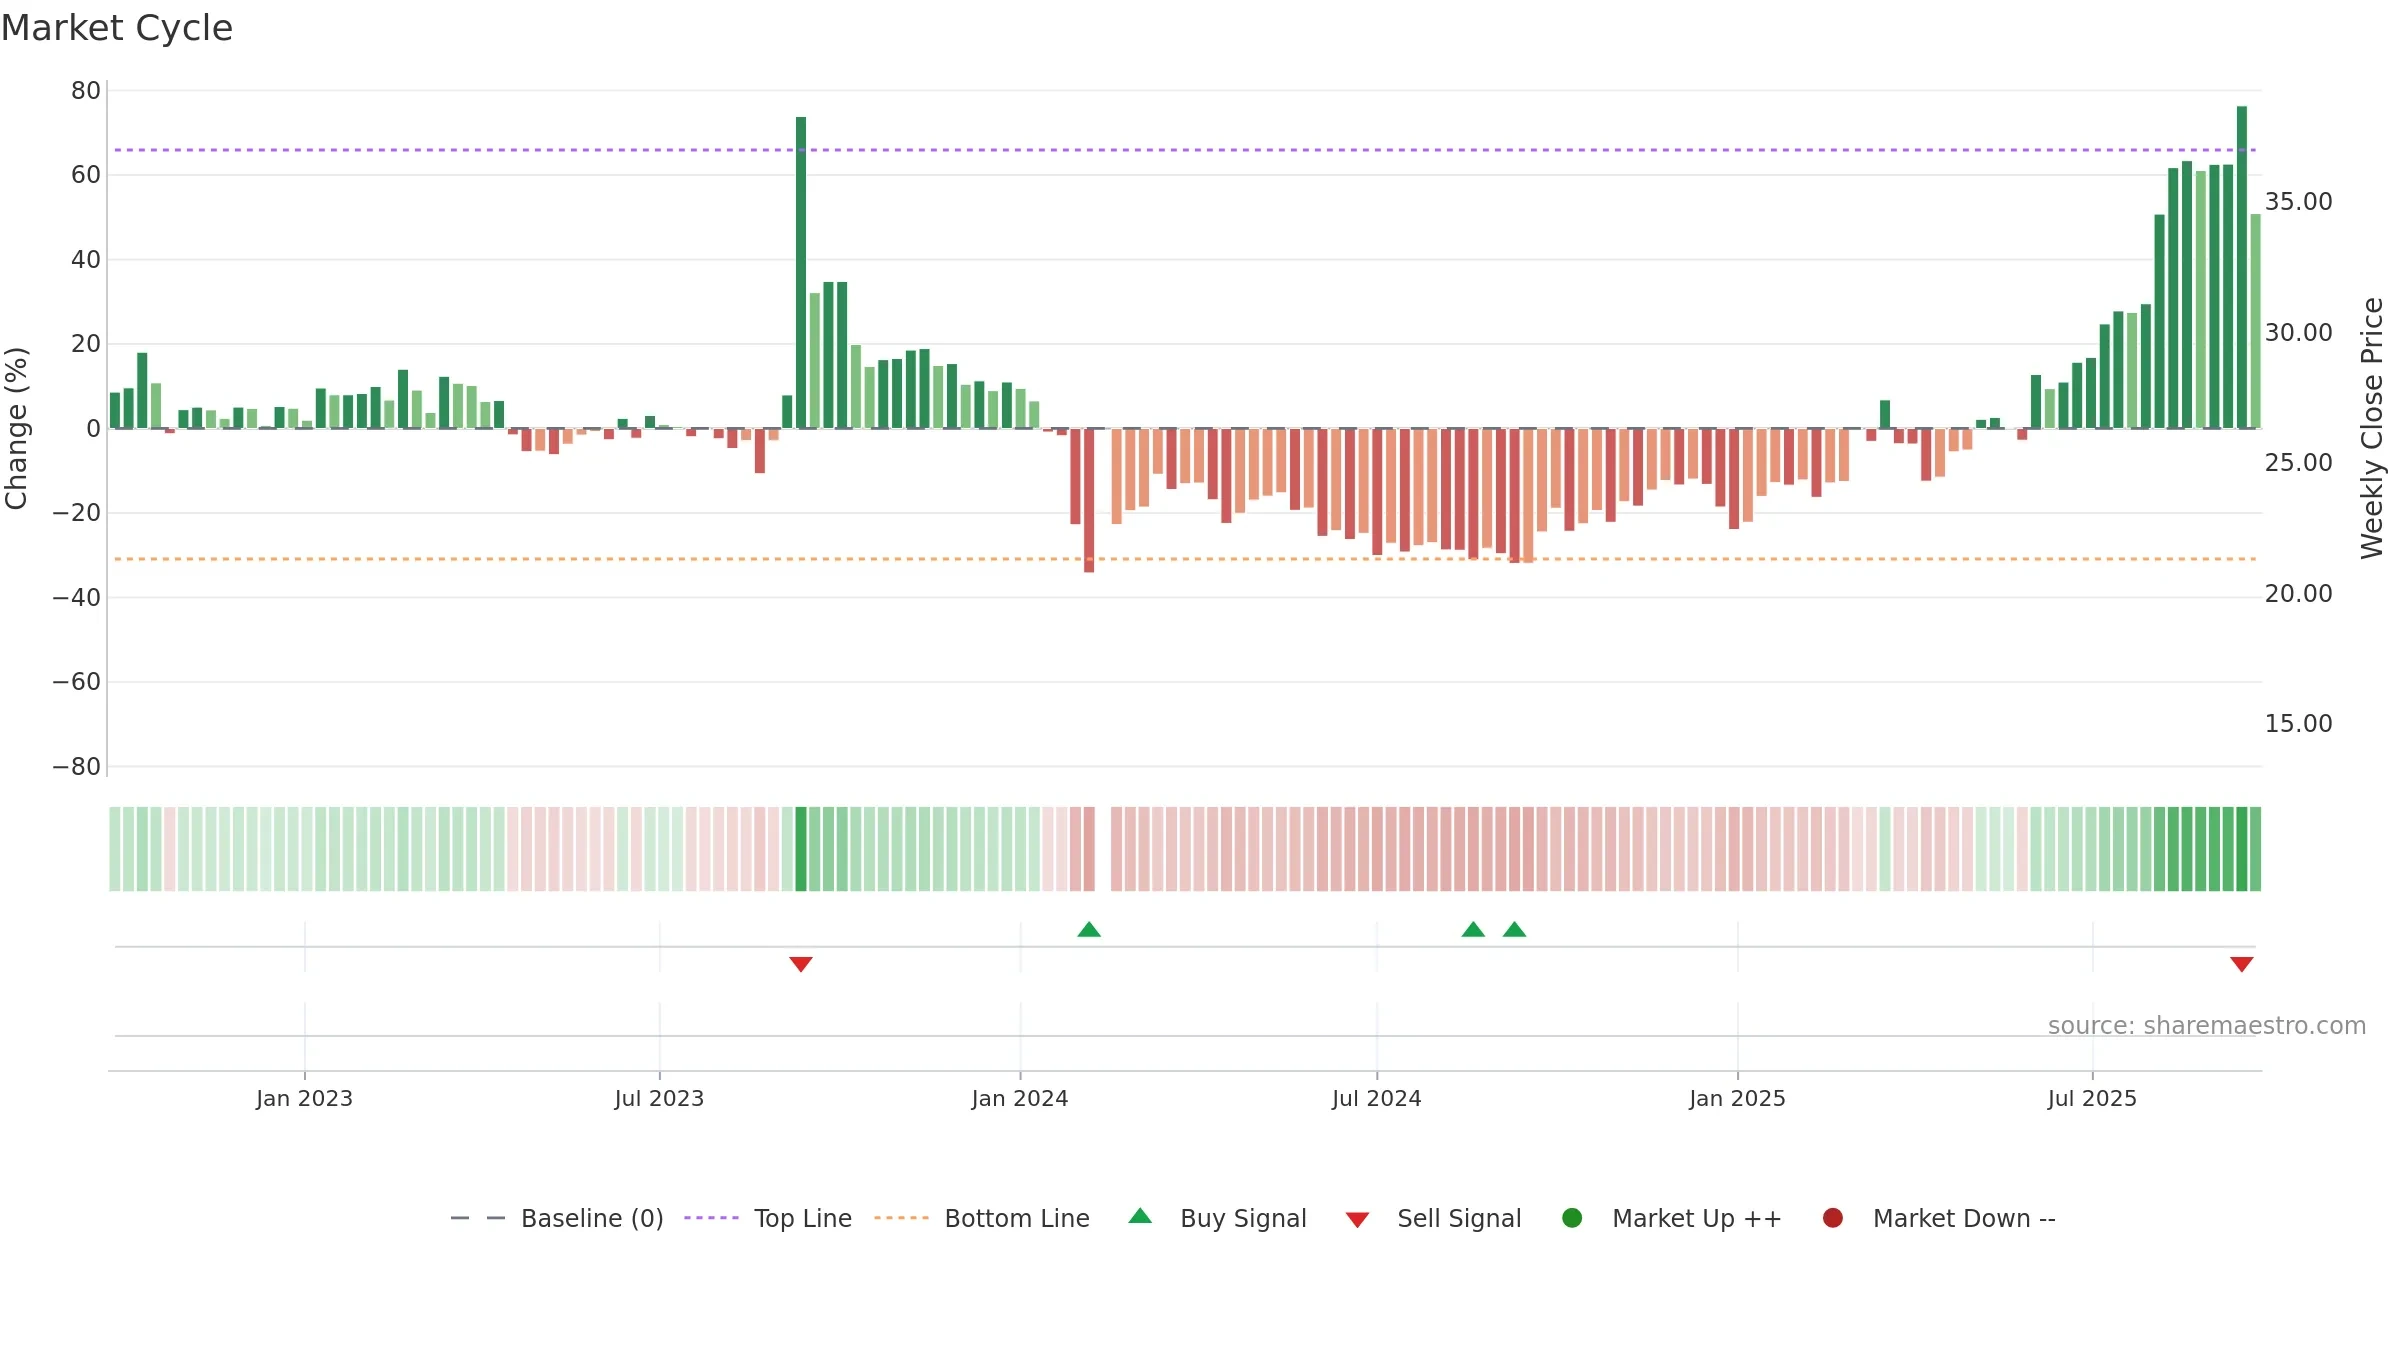
Task: Click the dark red Market Down circle icon
Action: [x=1833, y=1218]
